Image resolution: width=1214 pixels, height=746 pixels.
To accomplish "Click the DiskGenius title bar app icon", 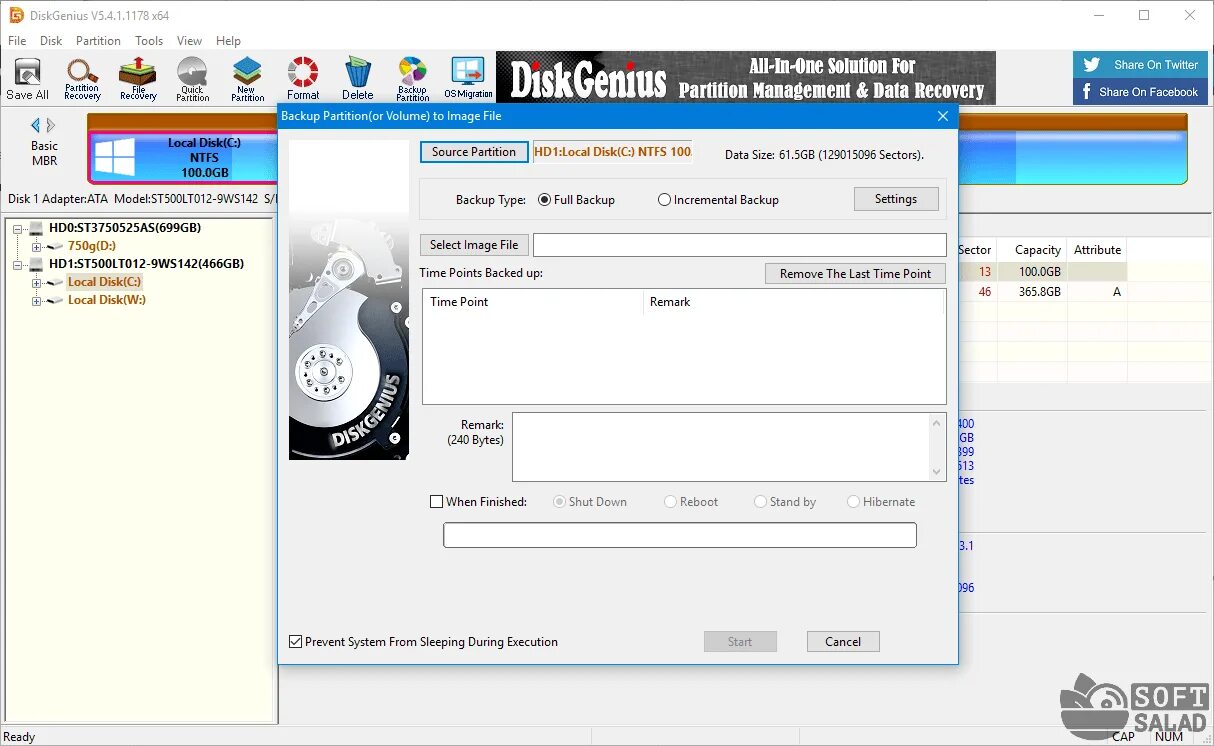I will pyautogui.click(x=16, y=14).
